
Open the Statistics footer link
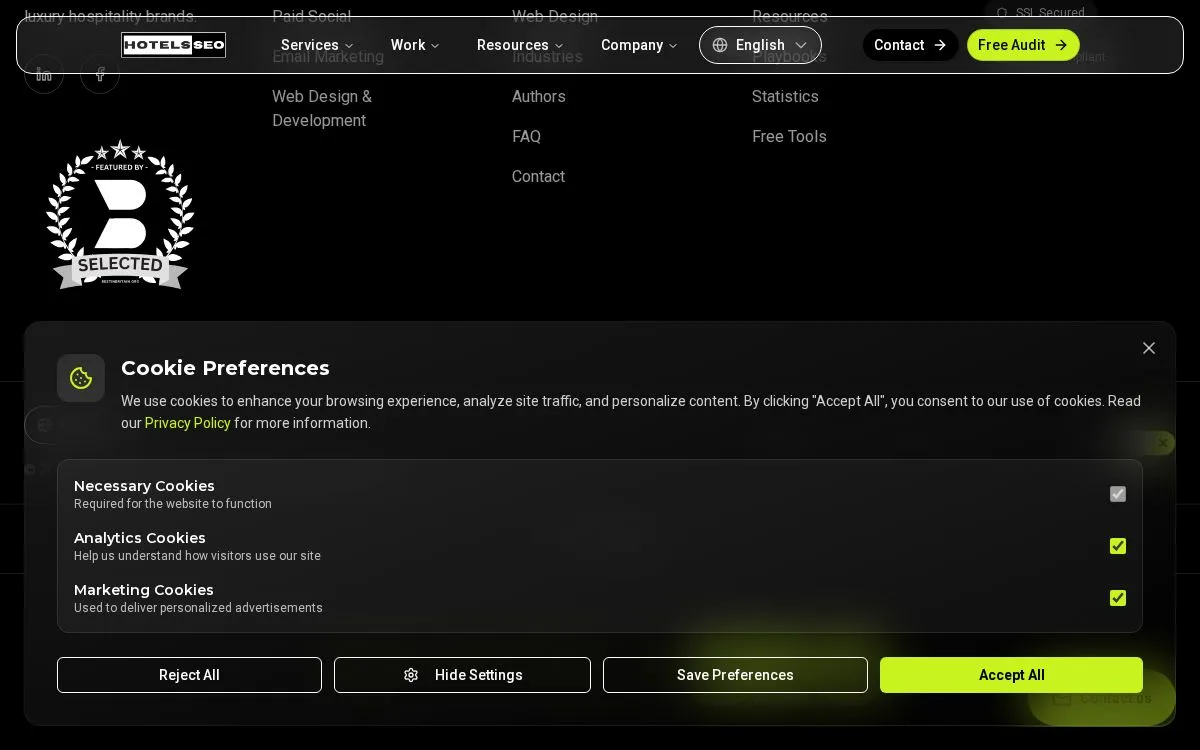785,97
